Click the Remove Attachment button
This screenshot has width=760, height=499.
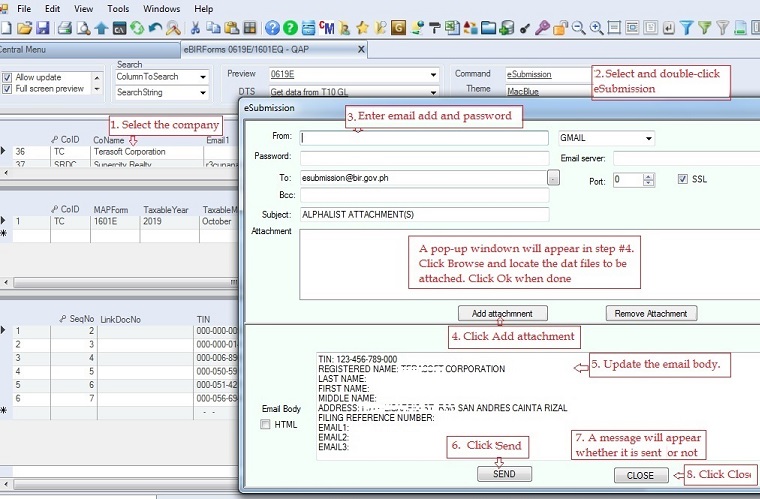[651, 313]
